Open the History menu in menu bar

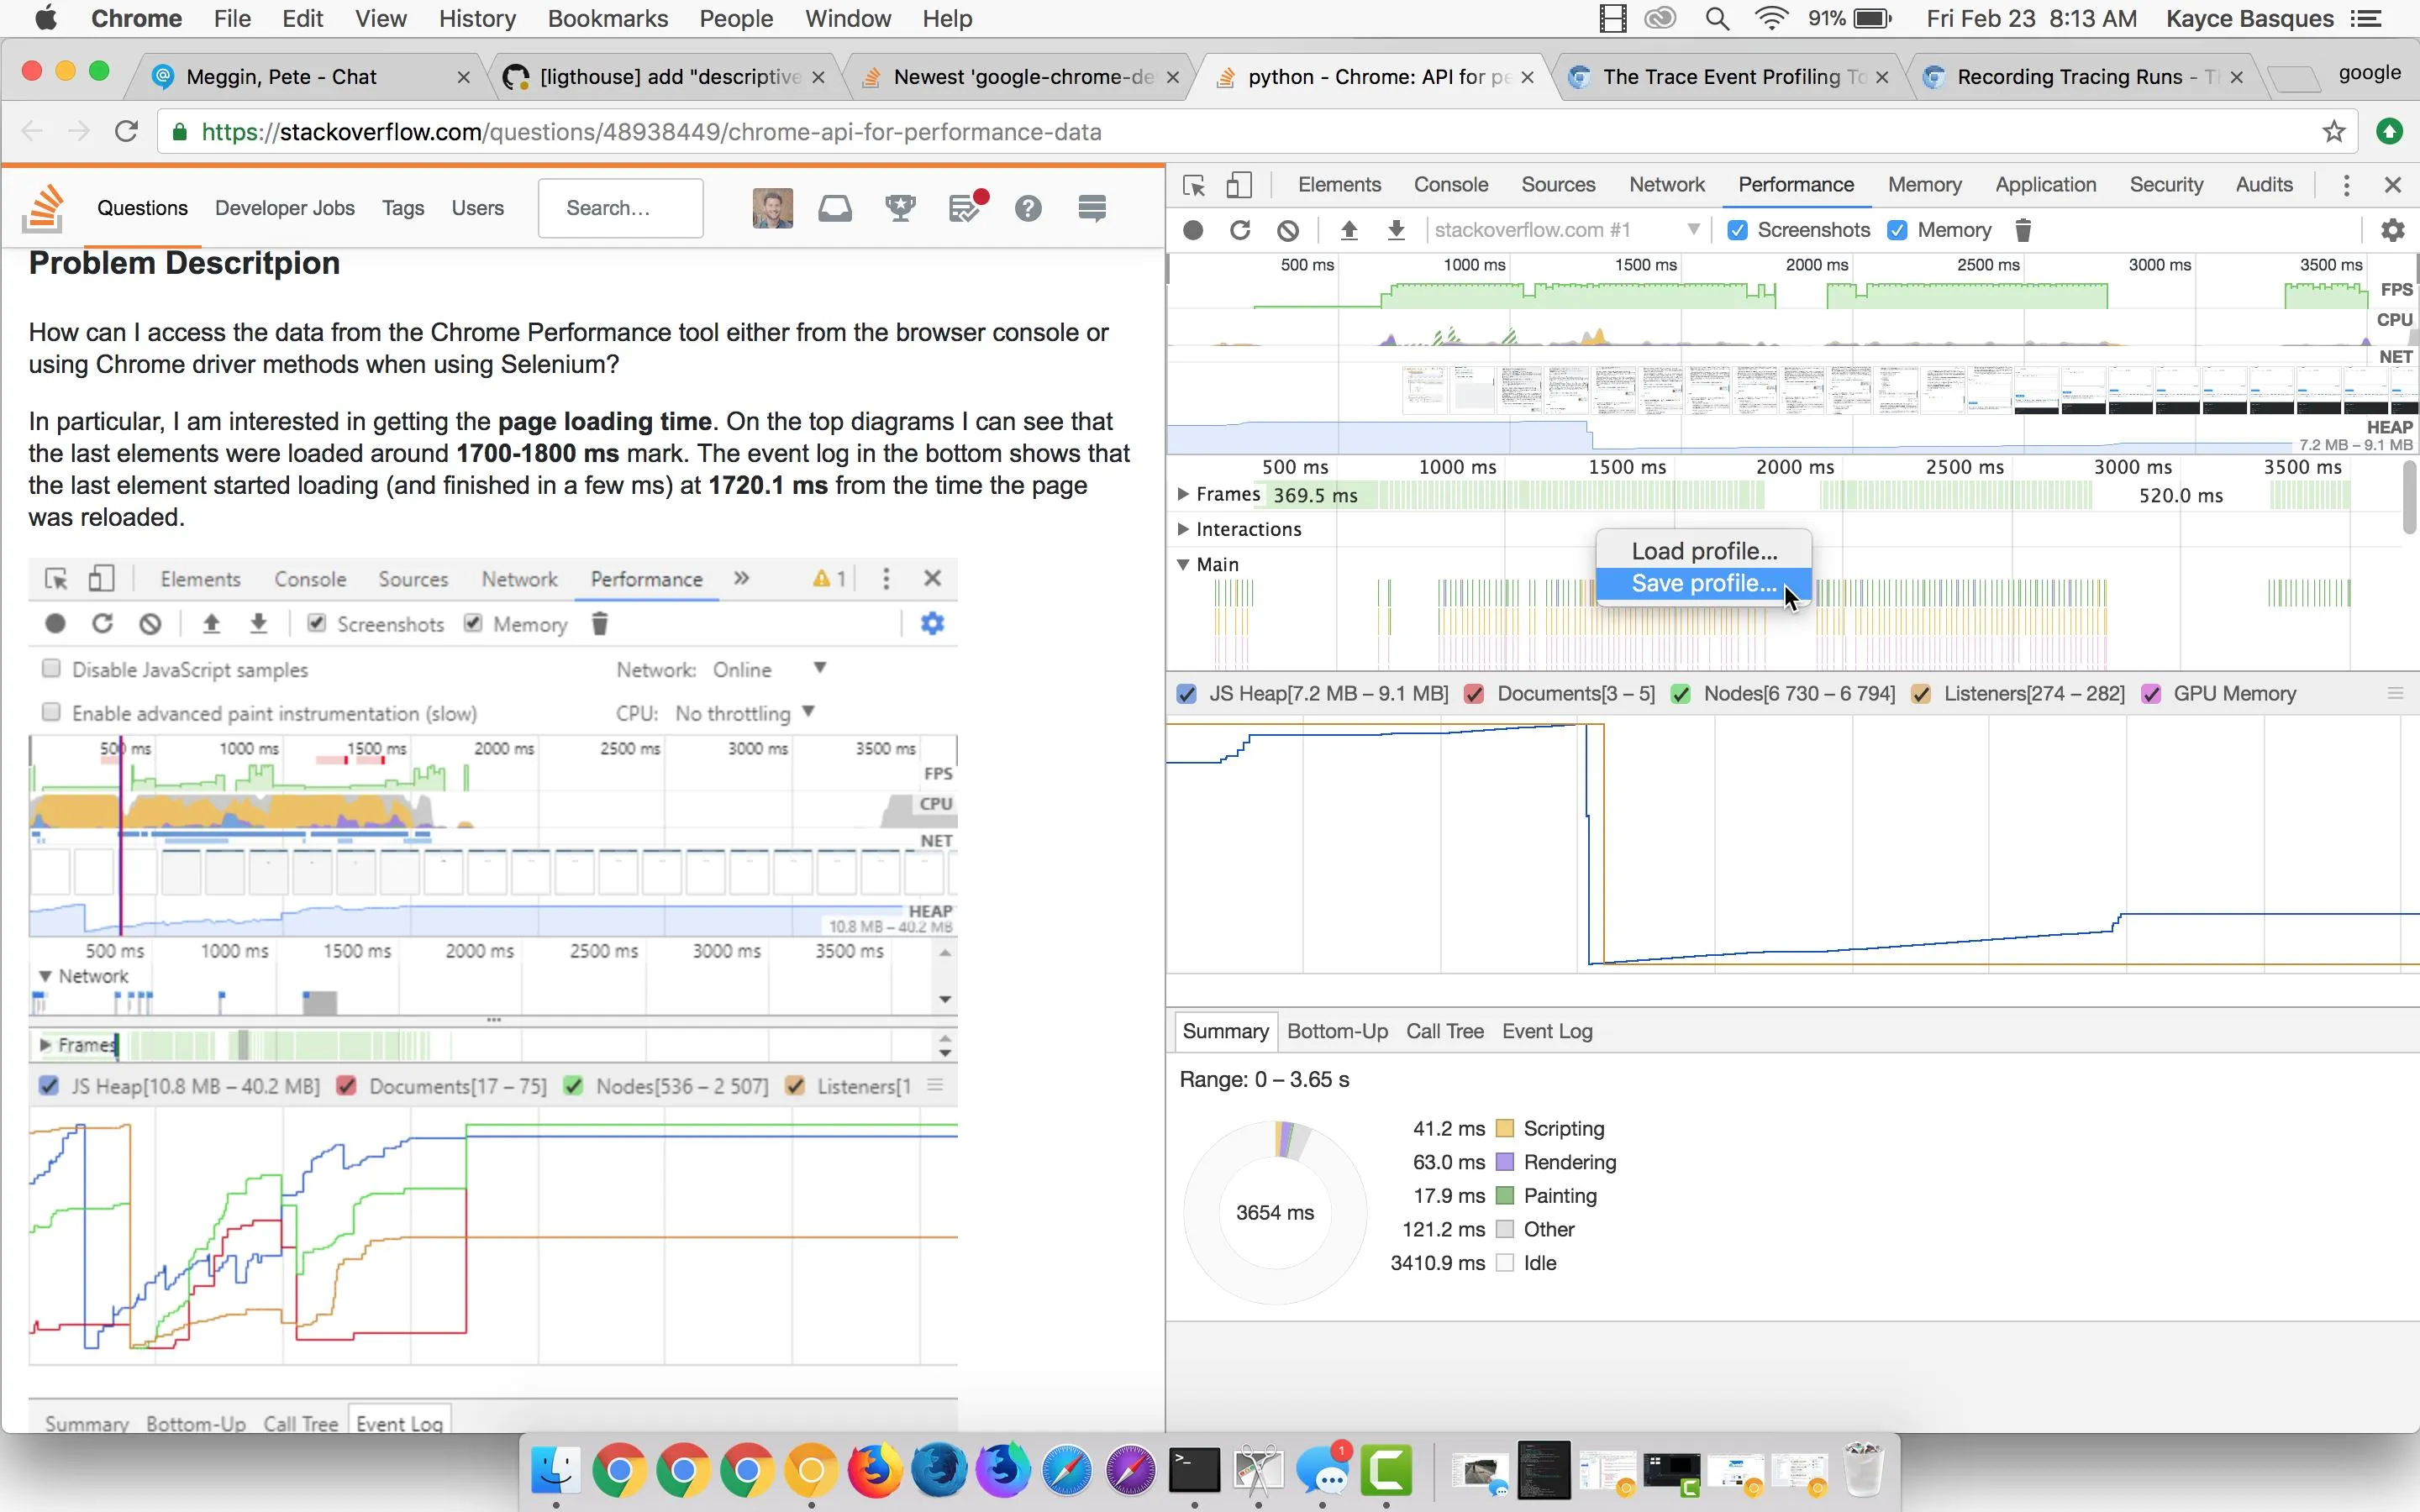pyautogui.click(x=477, y=18)
